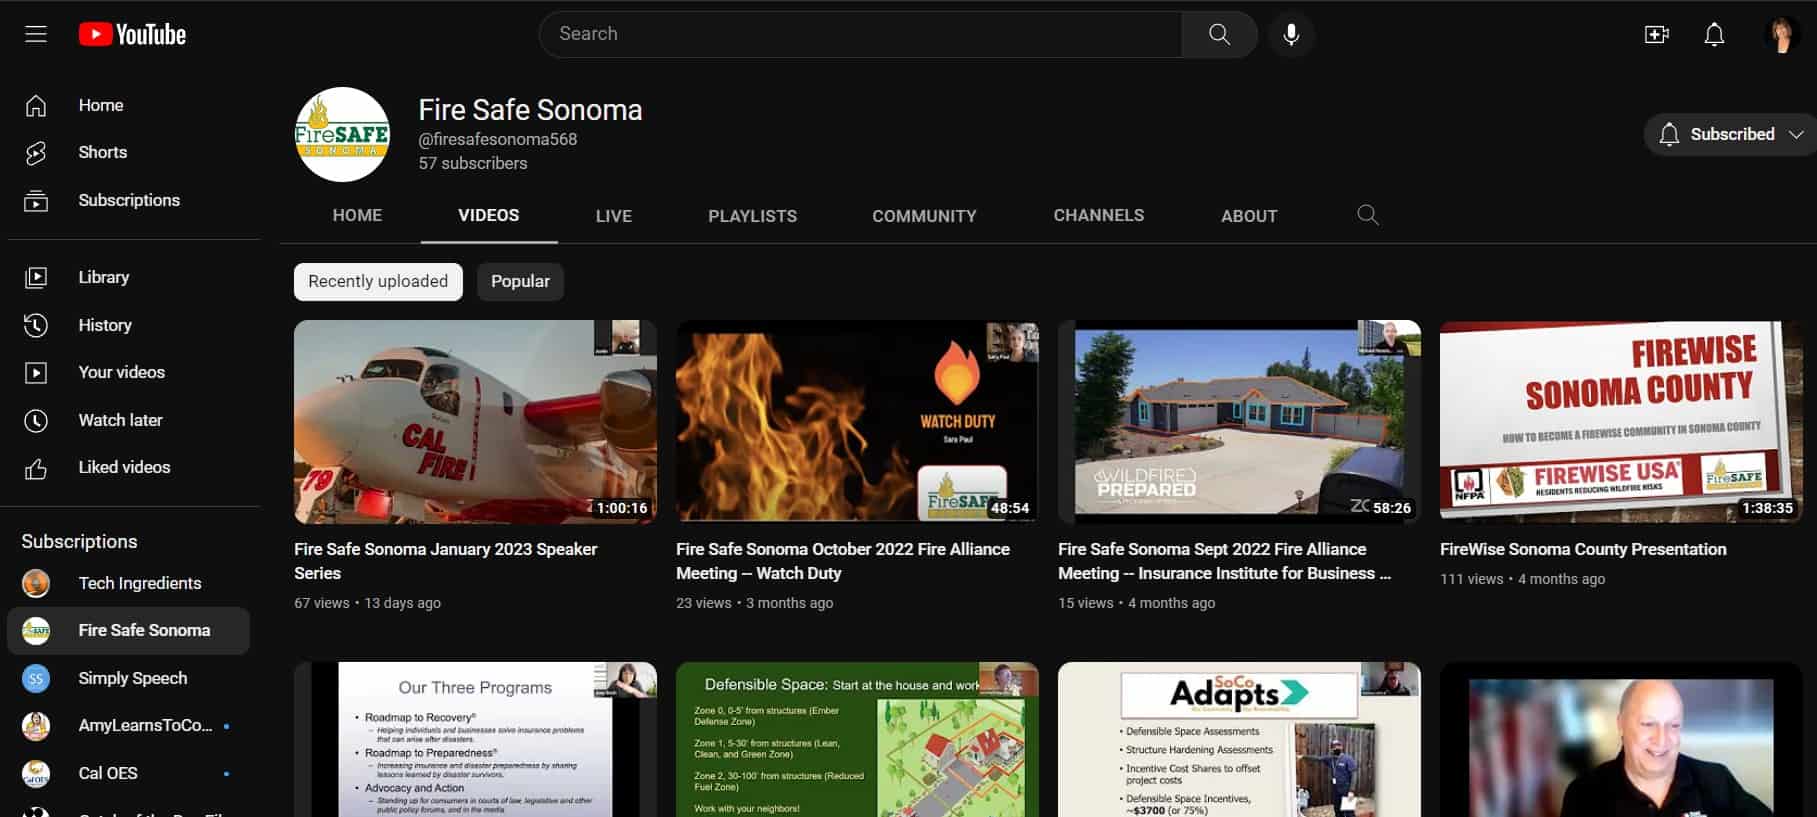Open FireWise Sonoma County Presentation title
Viewport: 1817px width, 817px height.
(1583, 549)
